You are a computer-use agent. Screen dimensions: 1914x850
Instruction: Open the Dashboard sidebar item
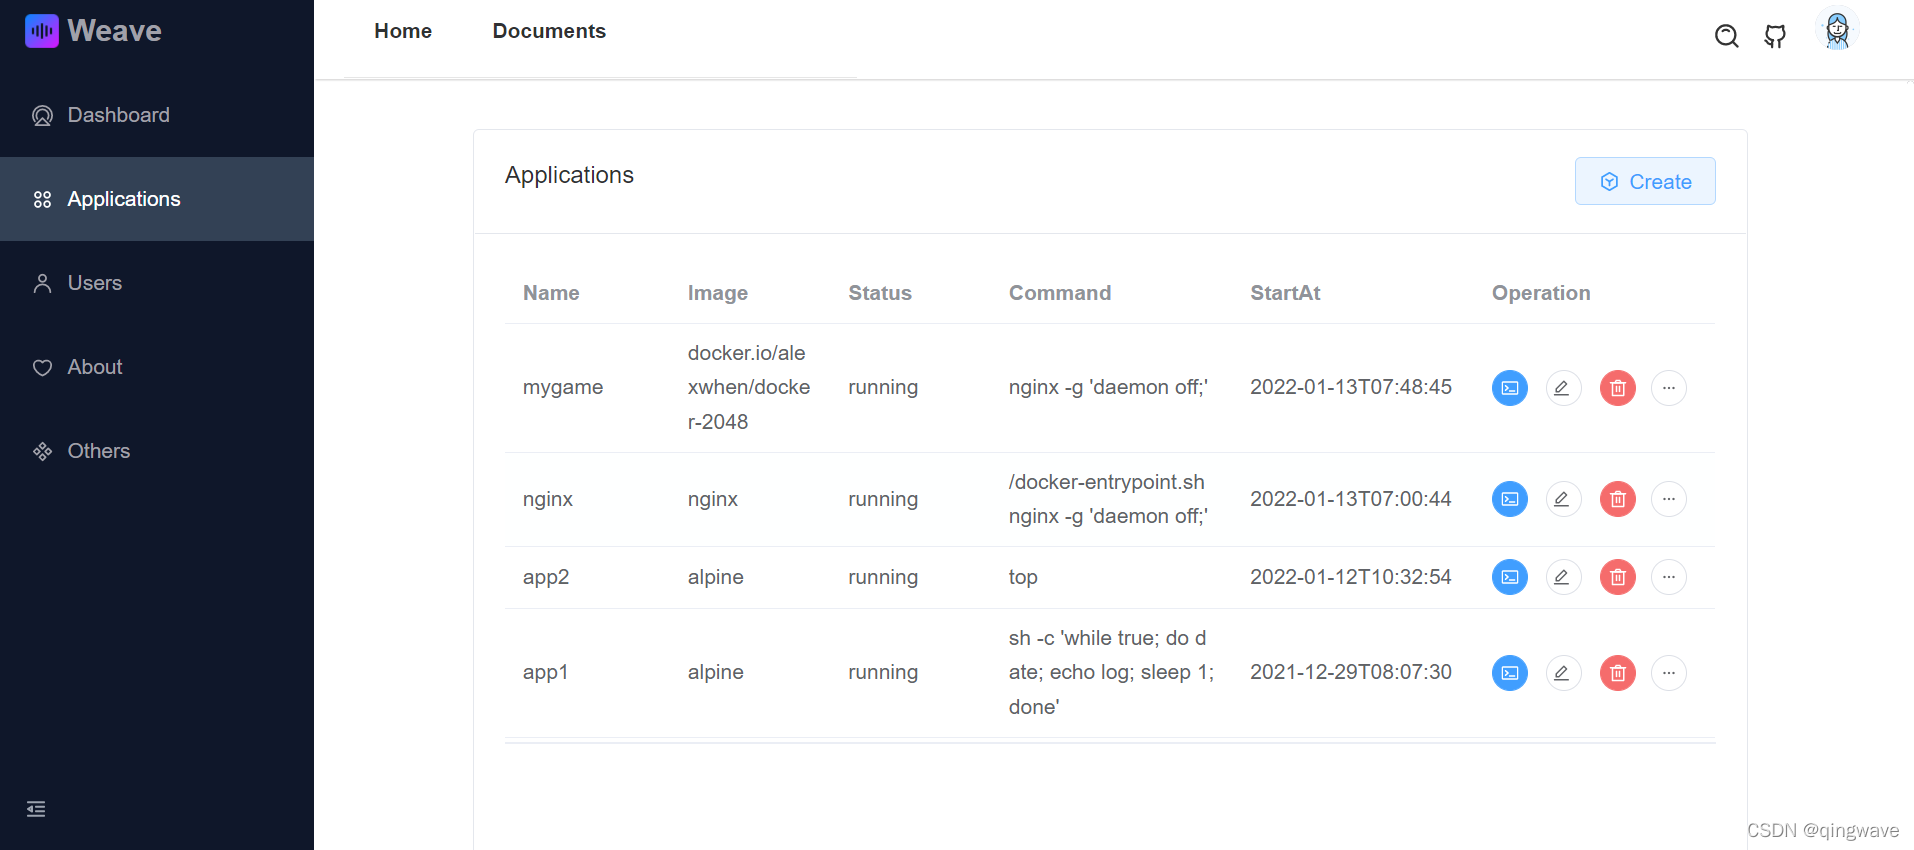tap(157, 115)
